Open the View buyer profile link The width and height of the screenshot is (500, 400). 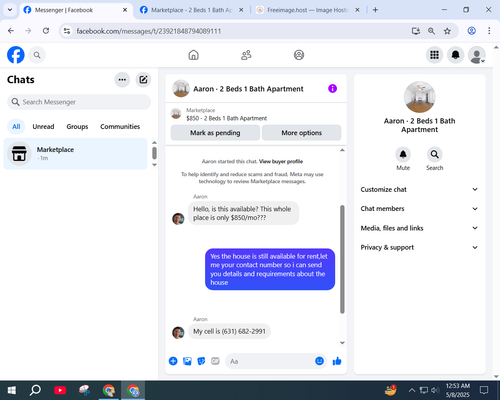(281, 162)
